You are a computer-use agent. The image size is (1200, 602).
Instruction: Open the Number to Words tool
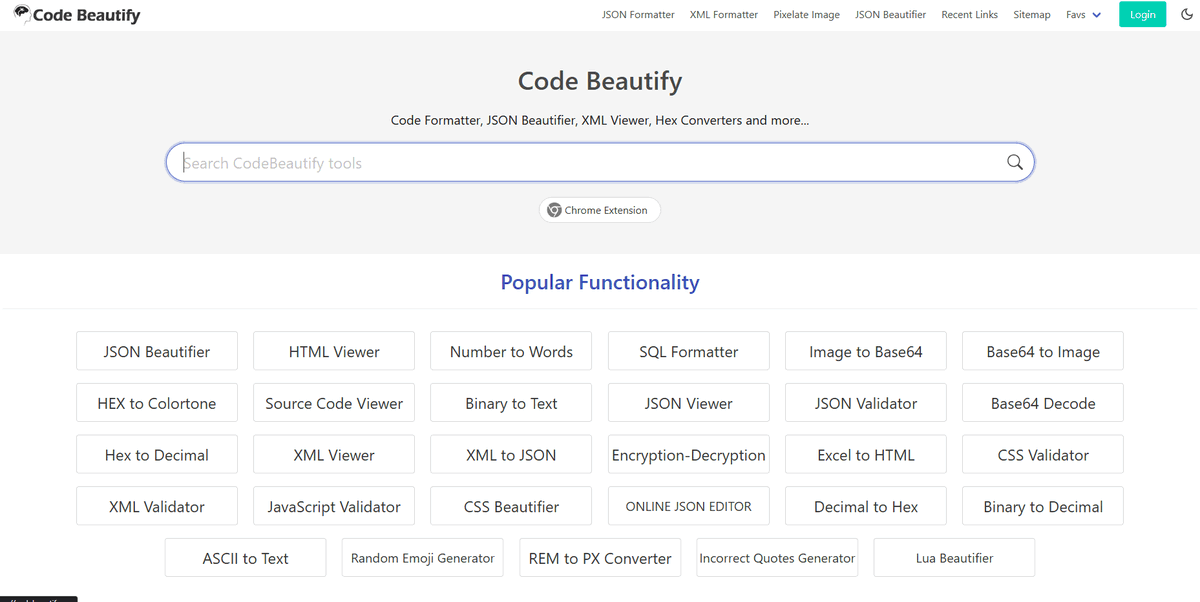(511, 351)
